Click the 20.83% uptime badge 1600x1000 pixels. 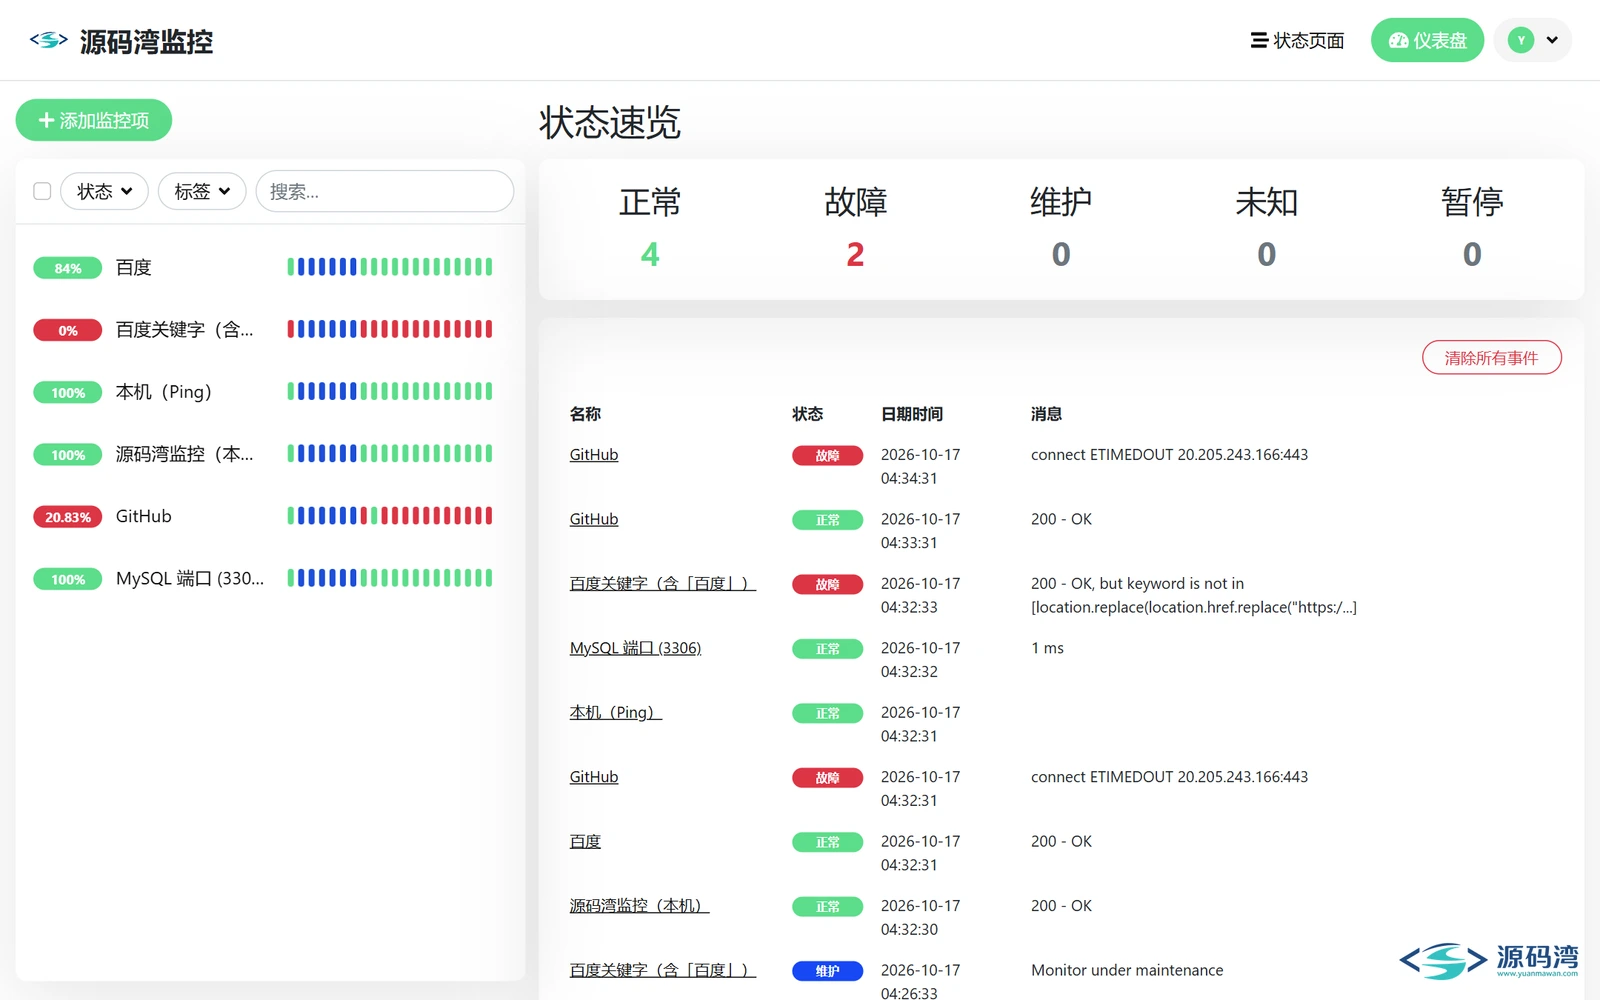point(68,517)
